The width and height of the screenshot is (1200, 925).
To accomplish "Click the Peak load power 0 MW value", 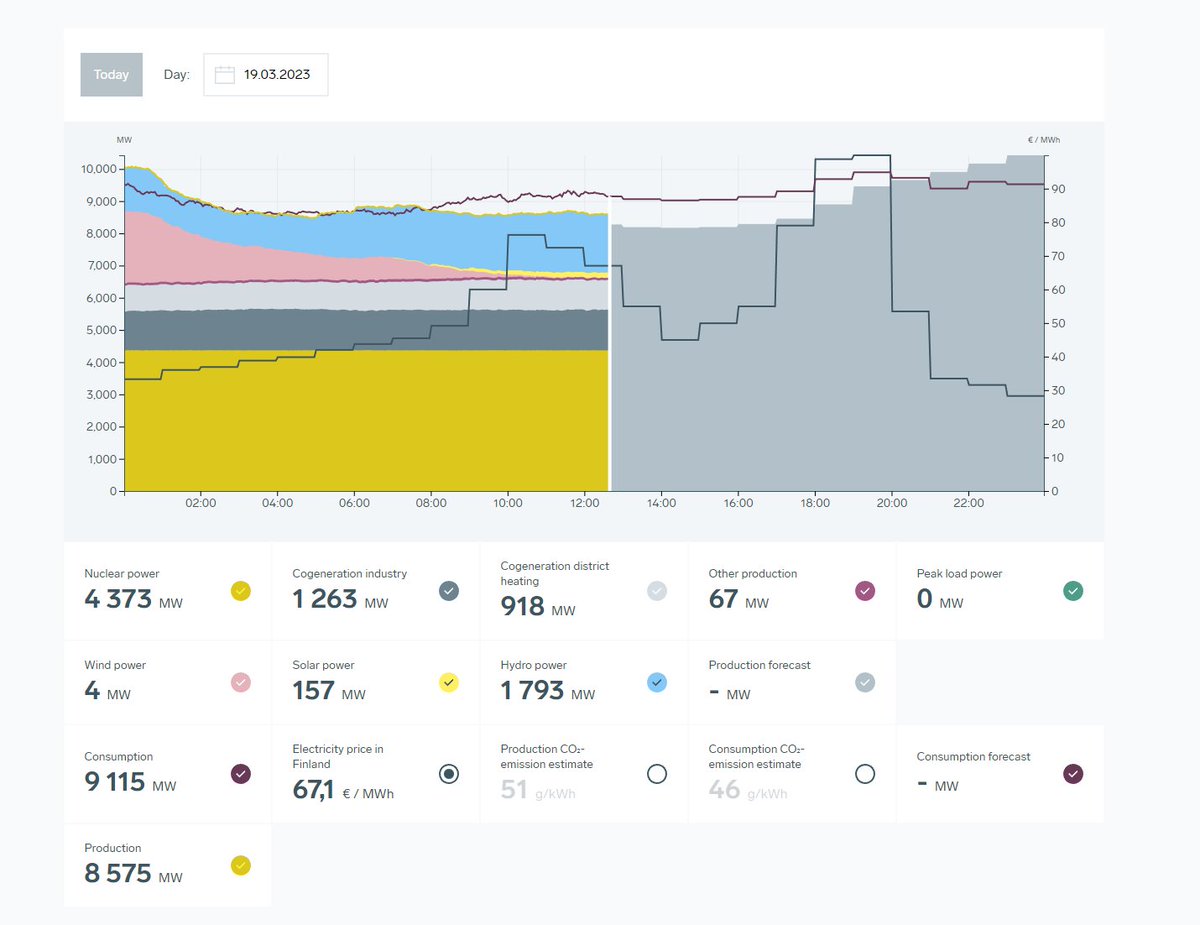I will pos(940,599).
